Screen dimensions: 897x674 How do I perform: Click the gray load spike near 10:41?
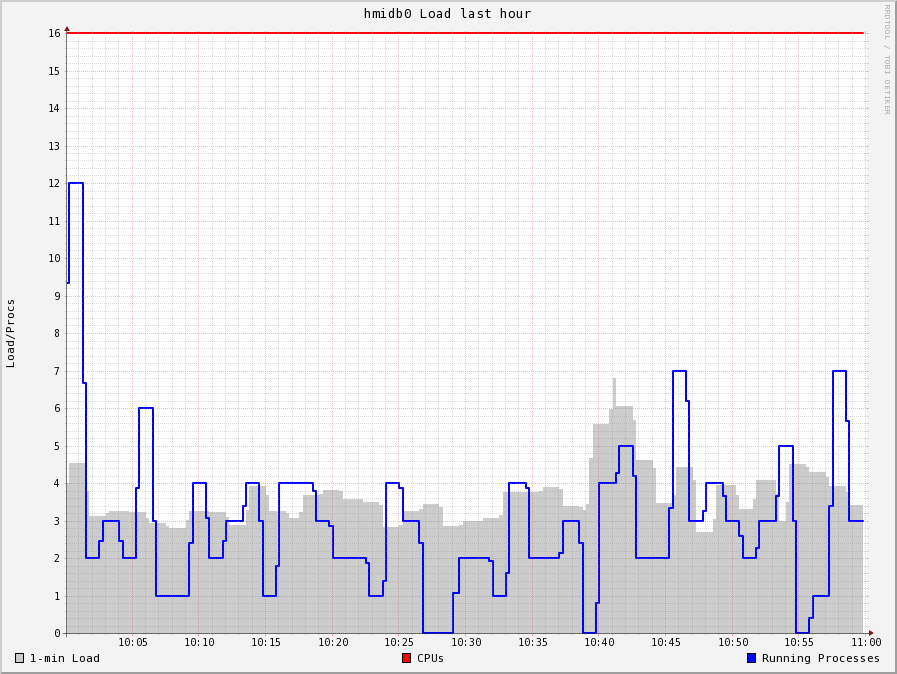(614, 381)
